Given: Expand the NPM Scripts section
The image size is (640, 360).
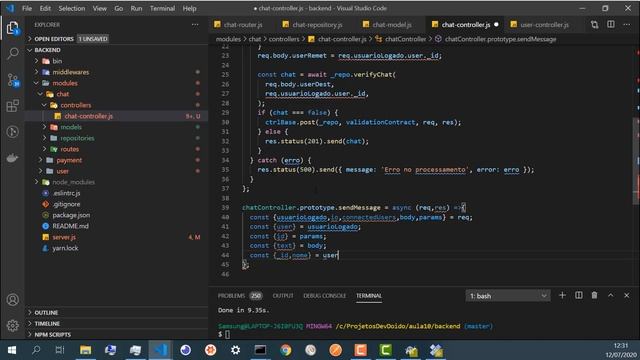Looking at the screenshot, I should pyautogui.click(x=117, y=334).
